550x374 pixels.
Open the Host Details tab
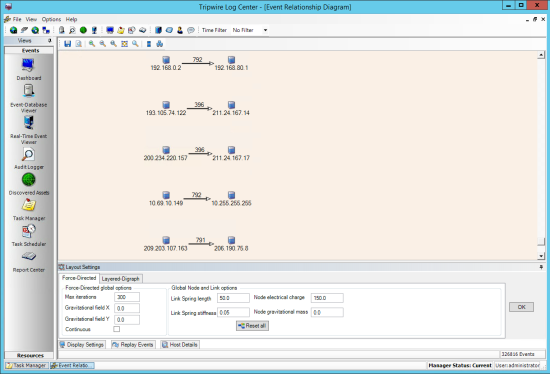[x=180, y=345]
